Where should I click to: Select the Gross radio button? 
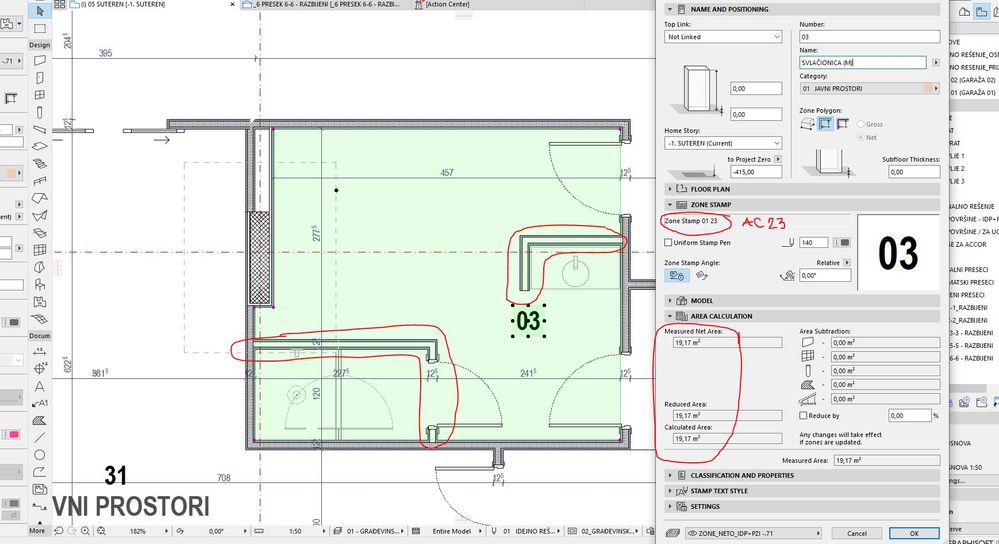(x=861, y=124)
